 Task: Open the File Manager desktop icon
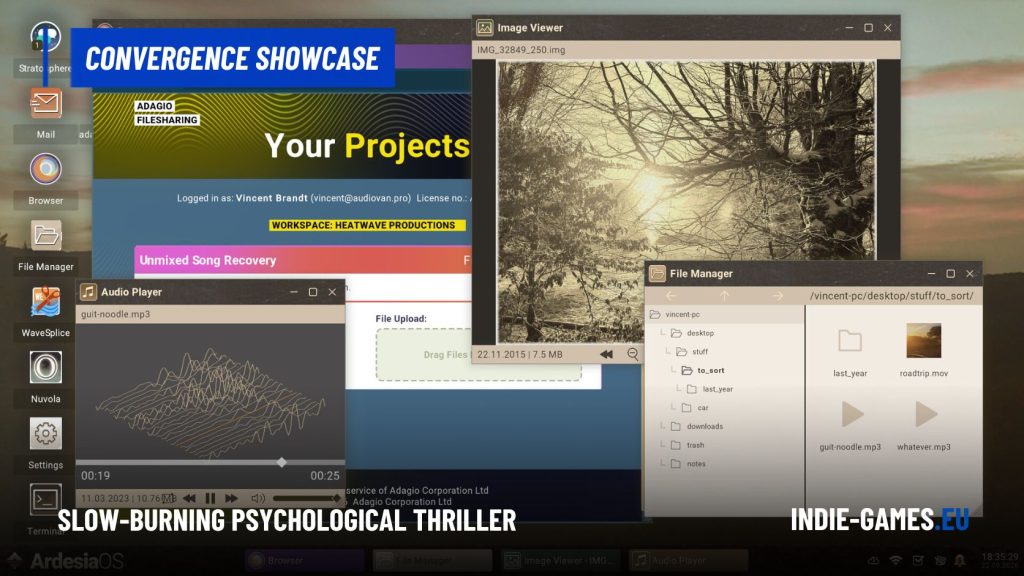click(46, 235)
